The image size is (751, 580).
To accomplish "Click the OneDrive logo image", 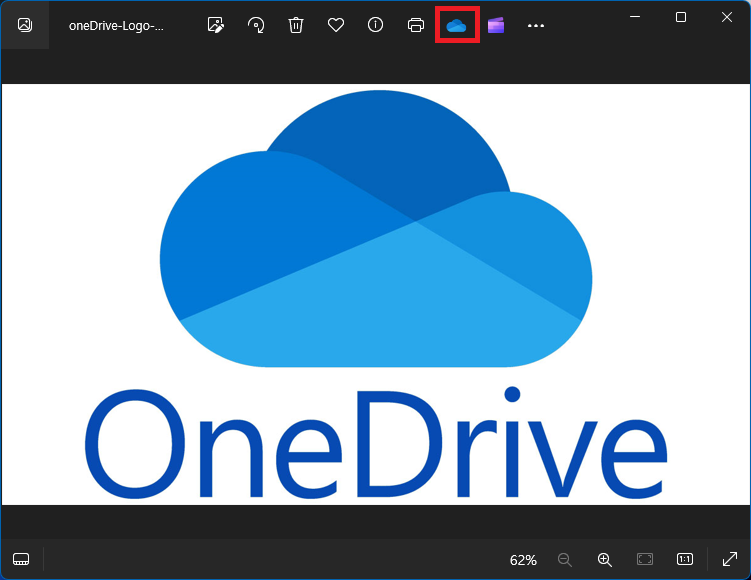I will 376,294.
